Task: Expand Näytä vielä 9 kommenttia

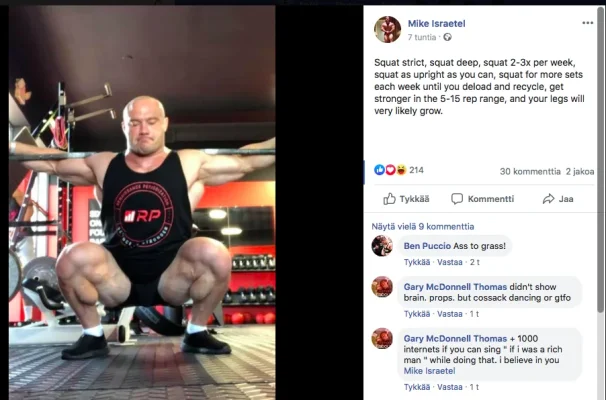Action: [423, 226]
